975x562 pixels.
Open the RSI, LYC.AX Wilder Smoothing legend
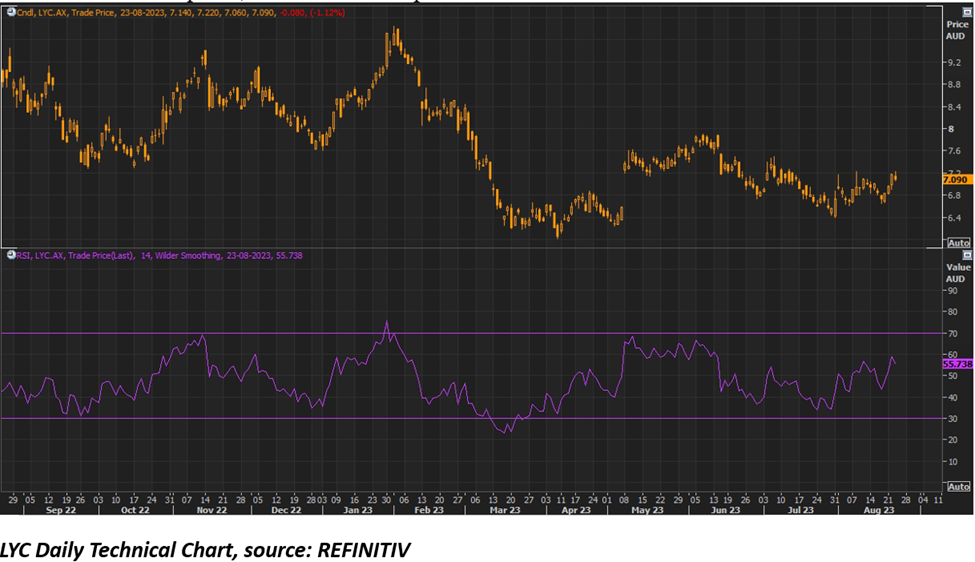click(159, 256)
